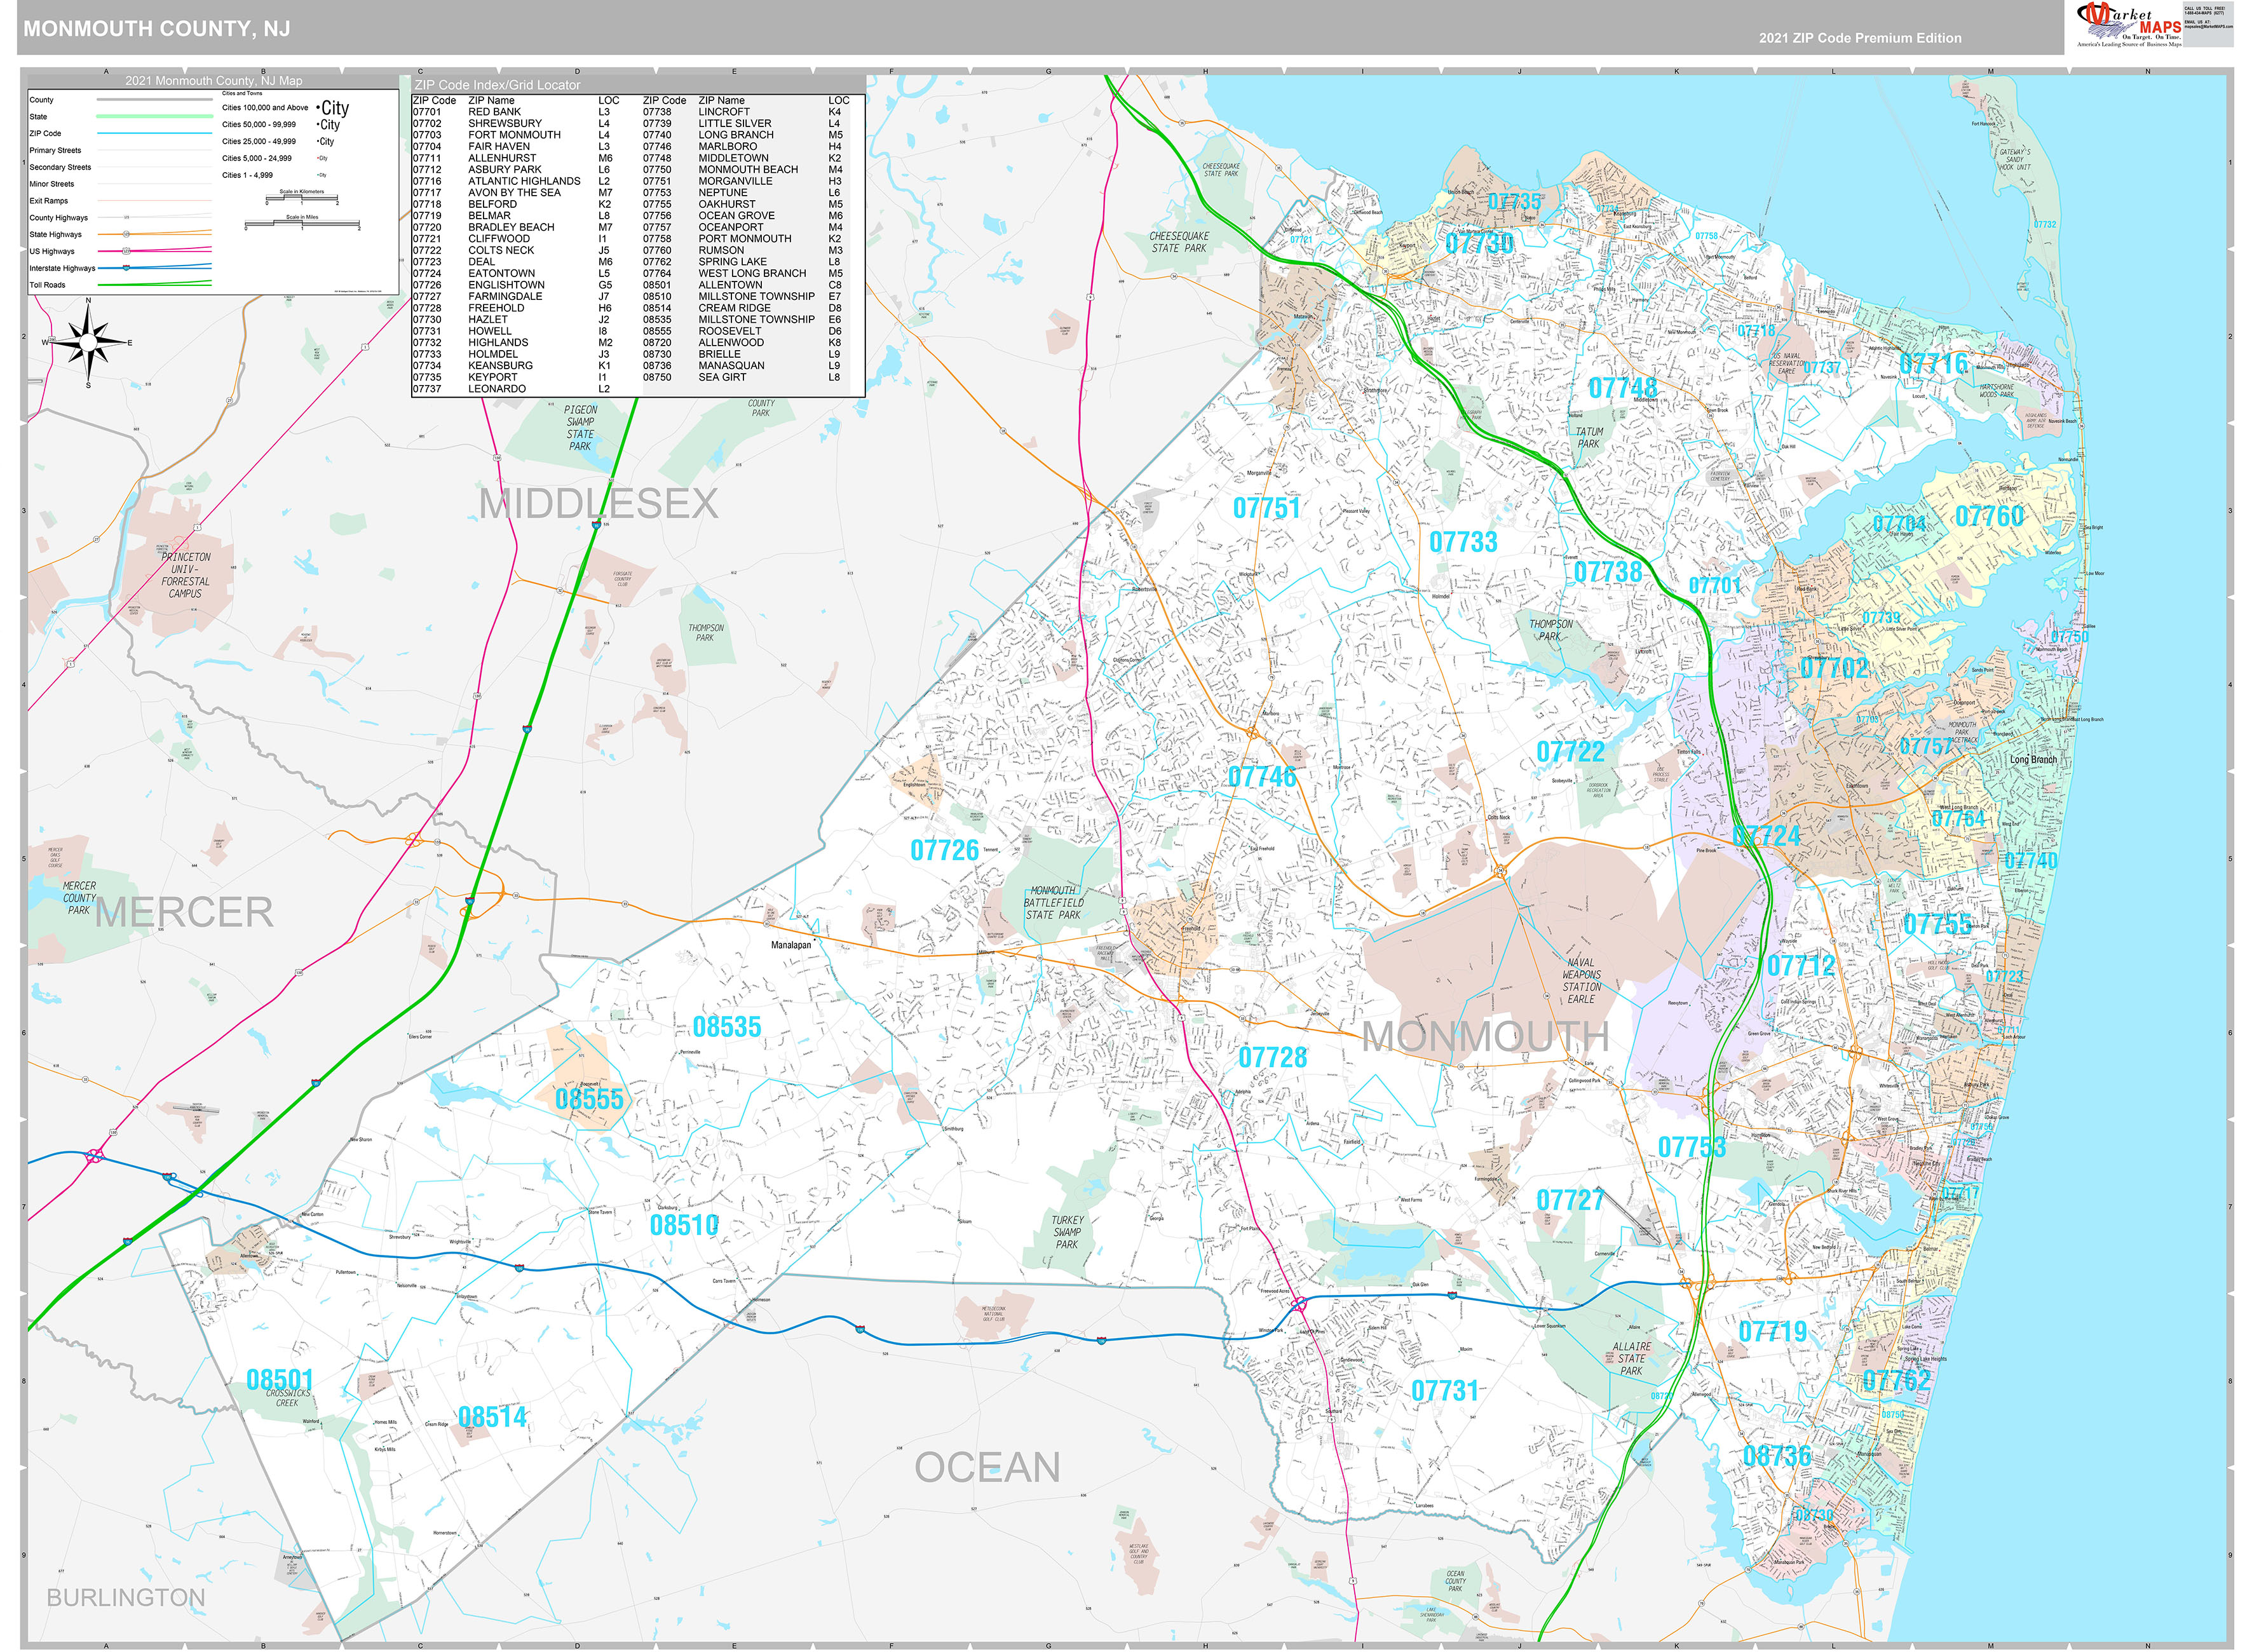Click the 07748 ZIP label on the map
2245x1652 pixels.
(x=1622, y=388)
